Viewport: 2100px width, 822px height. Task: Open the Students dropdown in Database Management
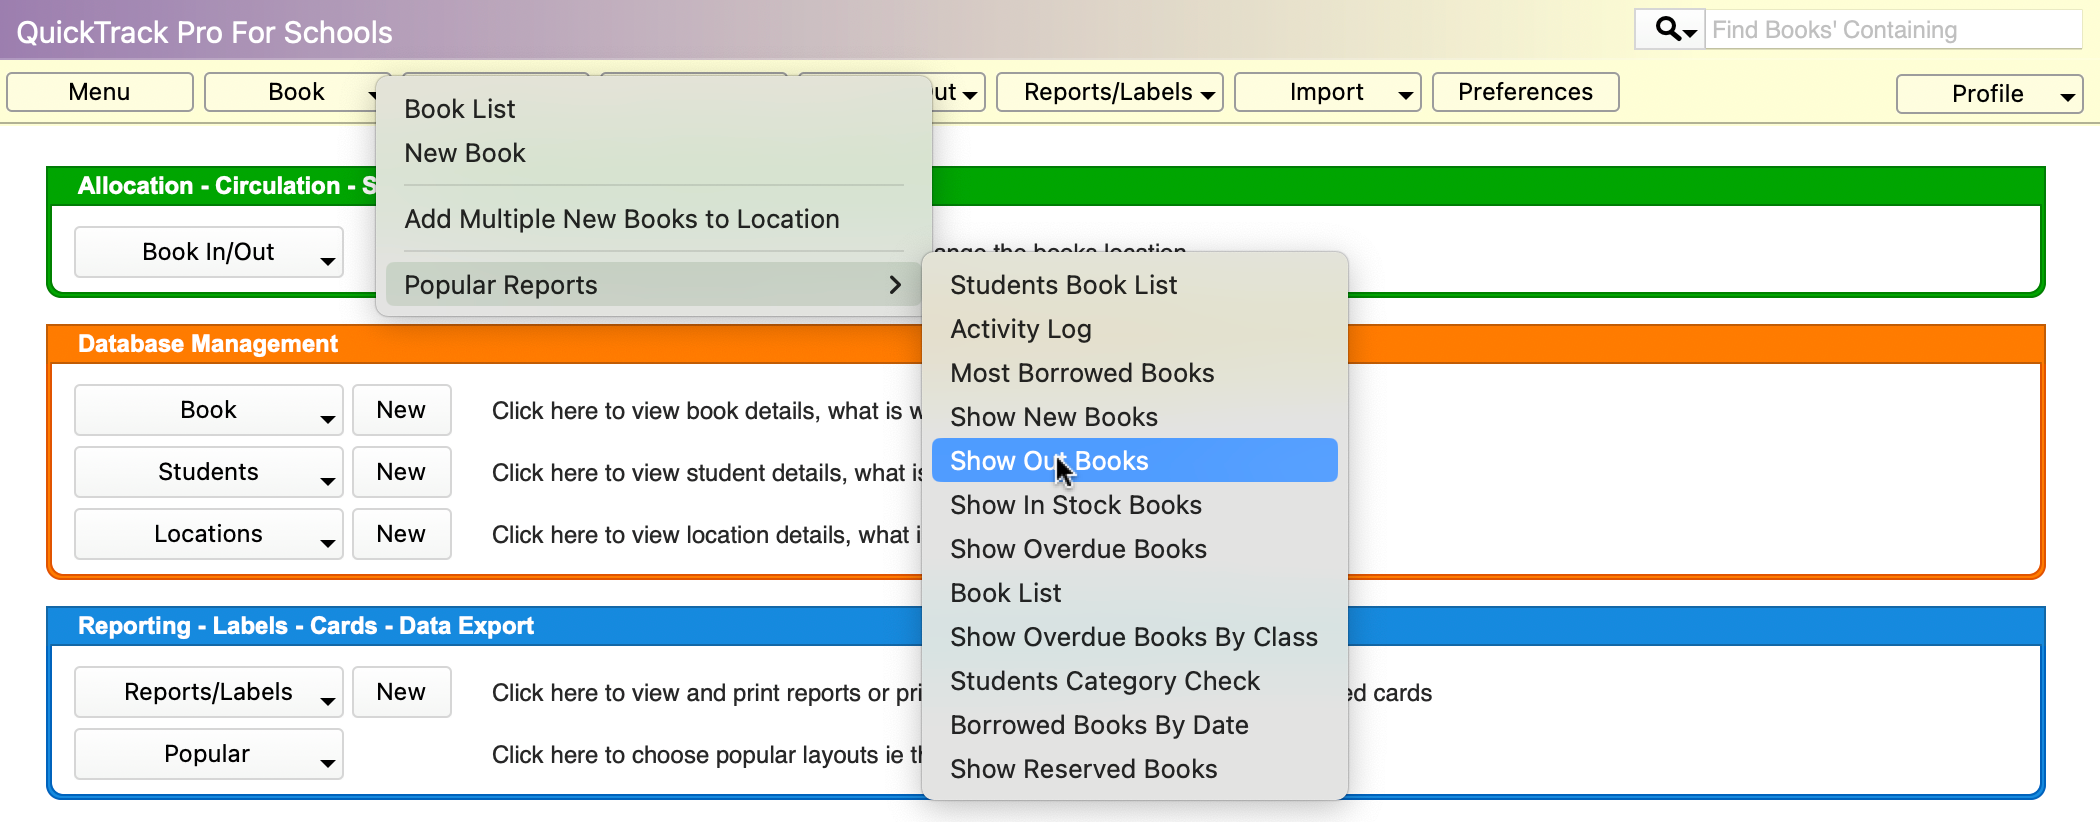tap(208, 472)
